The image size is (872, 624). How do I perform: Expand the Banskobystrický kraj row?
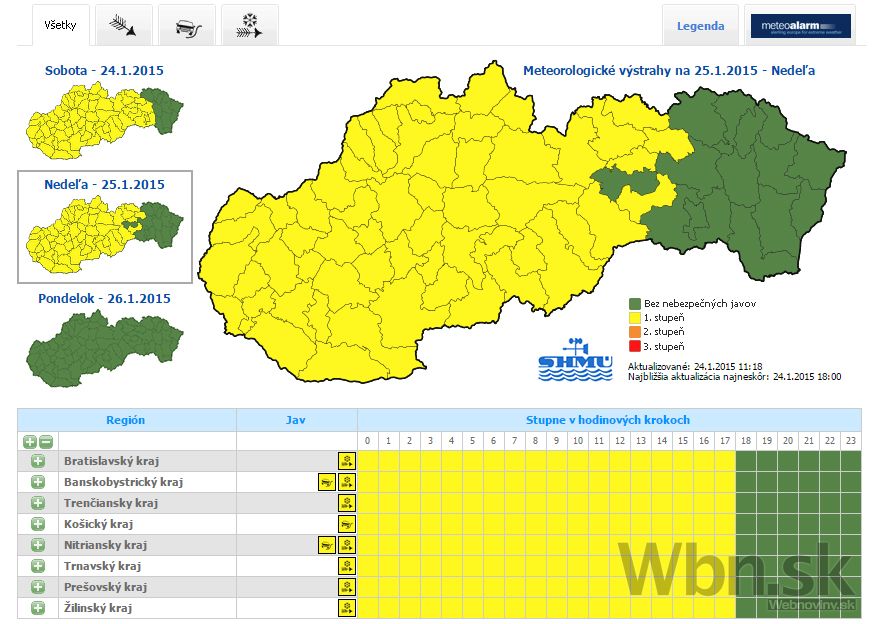[x=38, y=482]
